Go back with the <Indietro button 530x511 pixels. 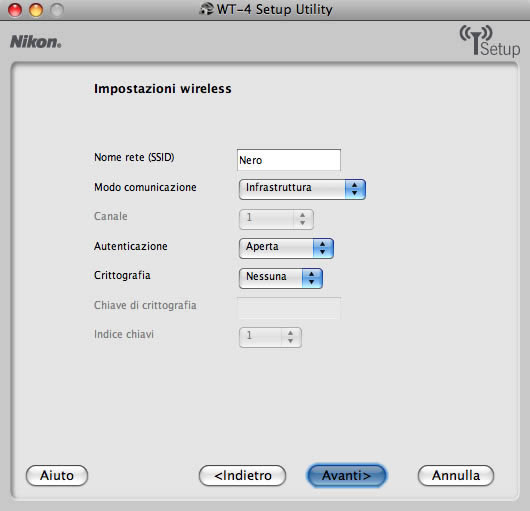click(242, 476)
